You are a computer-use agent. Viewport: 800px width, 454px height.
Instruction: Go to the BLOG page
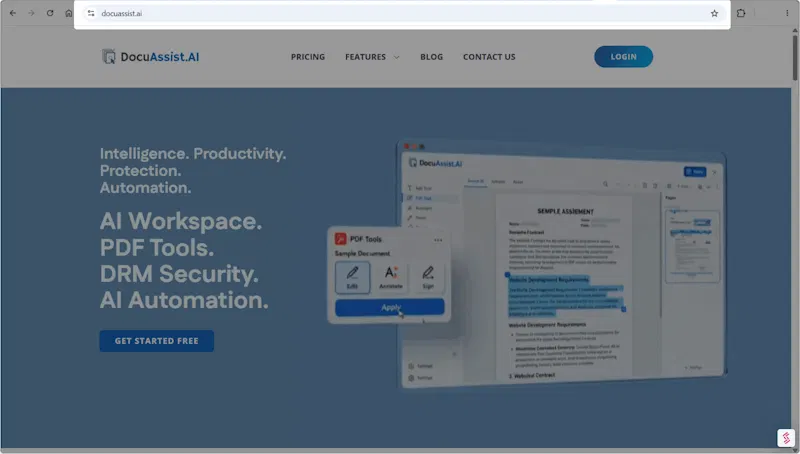[x=432, y=57]
